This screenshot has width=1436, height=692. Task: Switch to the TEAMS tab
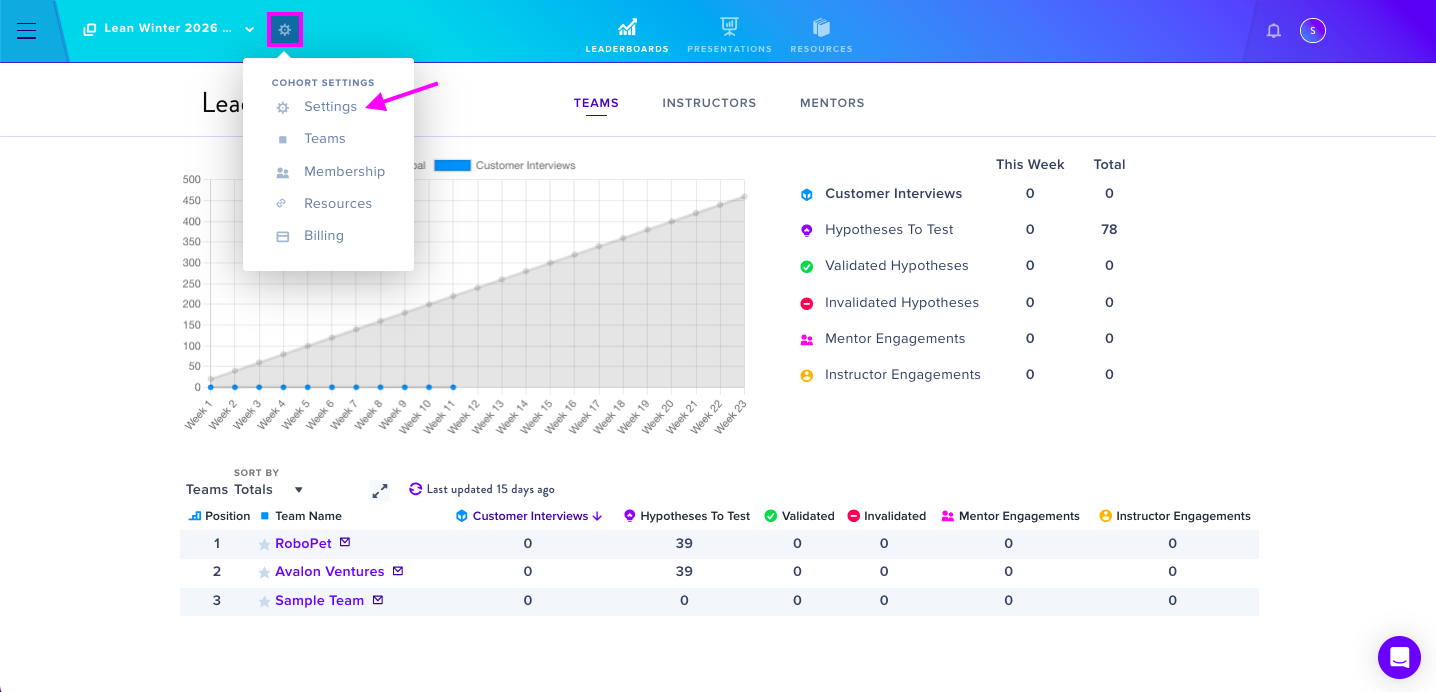point(596,103)
